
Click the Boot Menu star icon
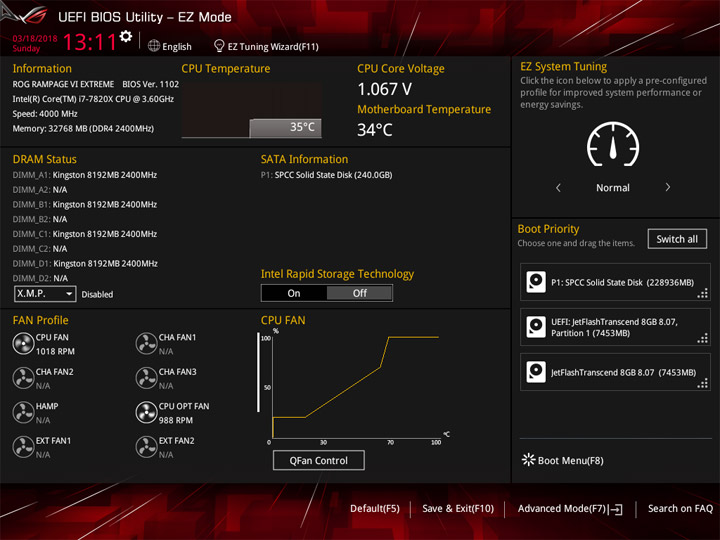coord(529,460)
